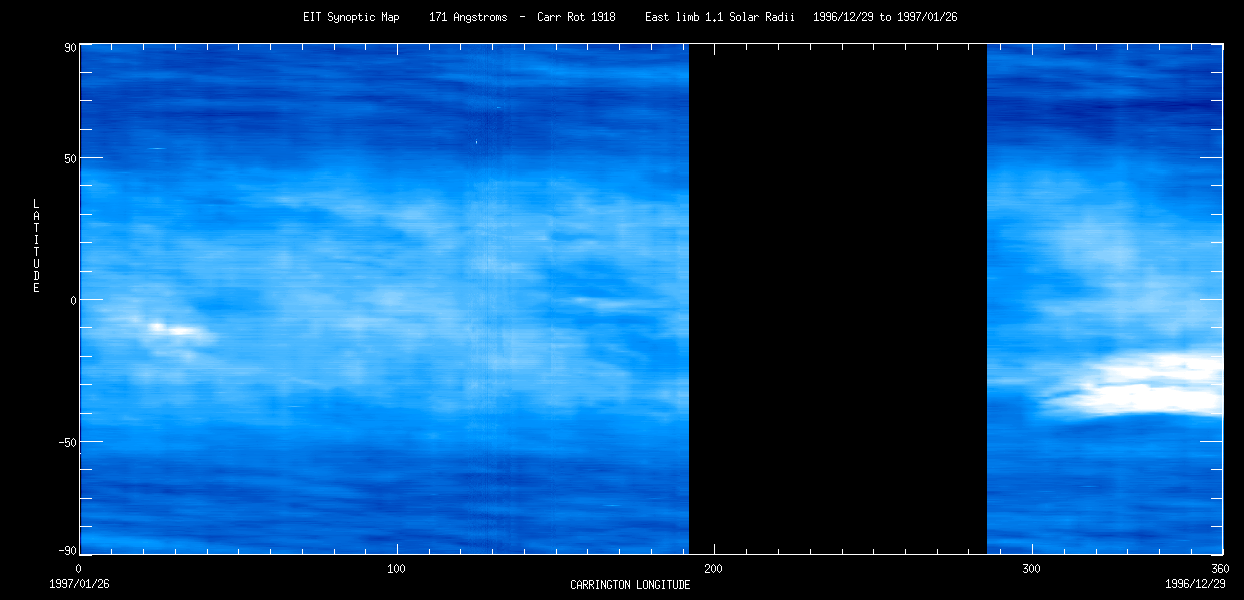Click the 1997/01/26 date at bottom left
Image resolution: width=1244 pixels, height=600 pixels.
(x=80, y=584)
